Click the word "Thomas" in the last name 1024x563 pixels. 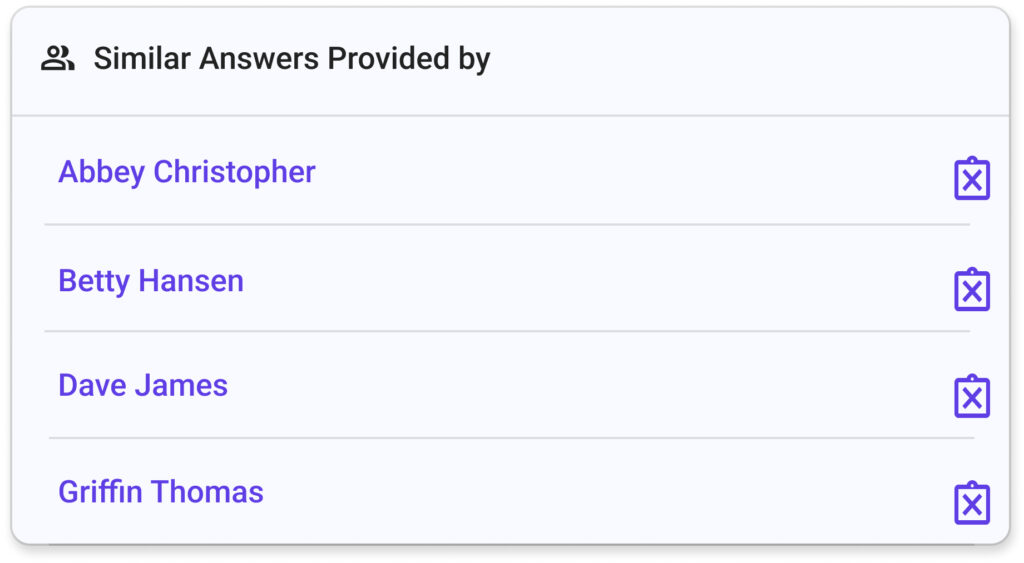pos(208,492)
